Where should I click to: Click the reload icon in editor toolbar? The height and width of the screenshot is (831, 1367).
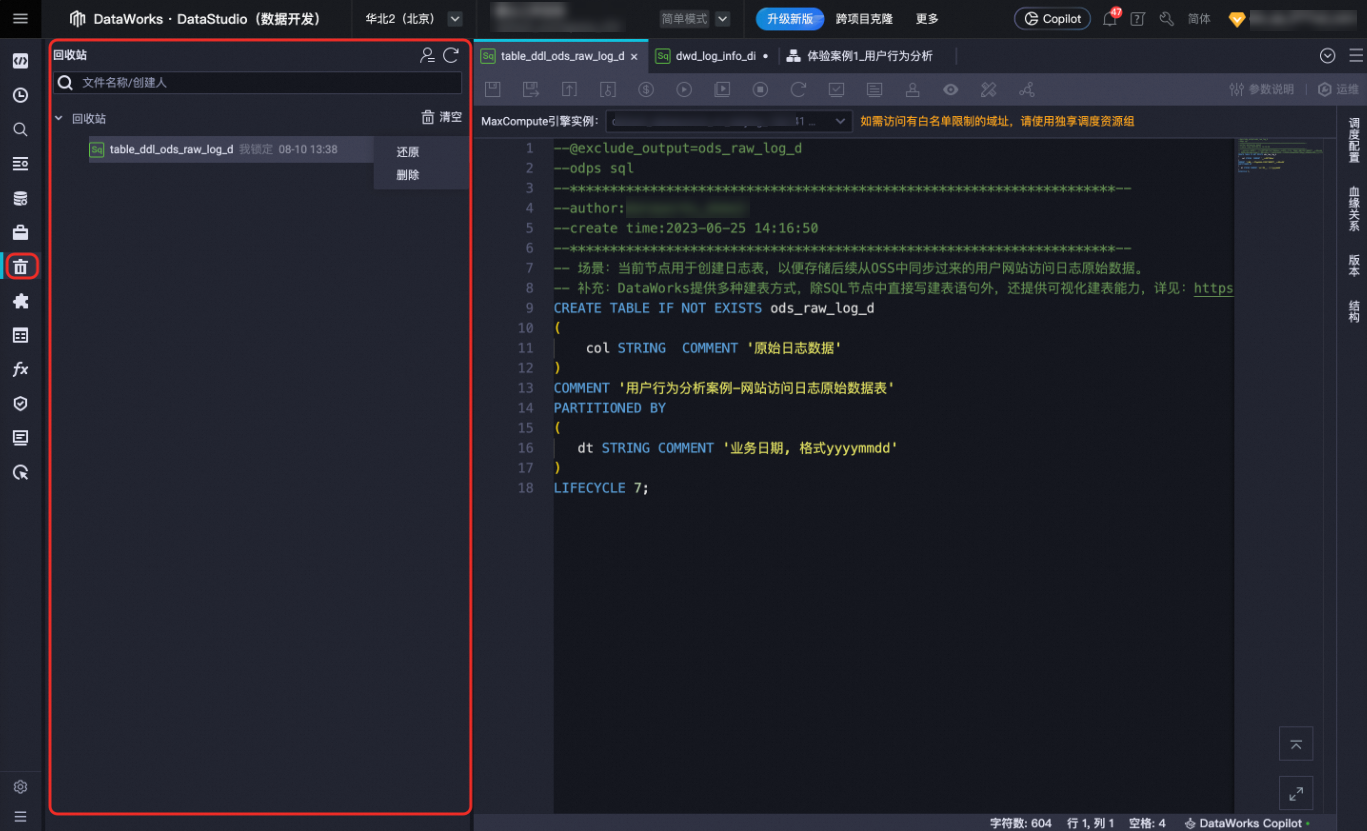coord(798,90)
